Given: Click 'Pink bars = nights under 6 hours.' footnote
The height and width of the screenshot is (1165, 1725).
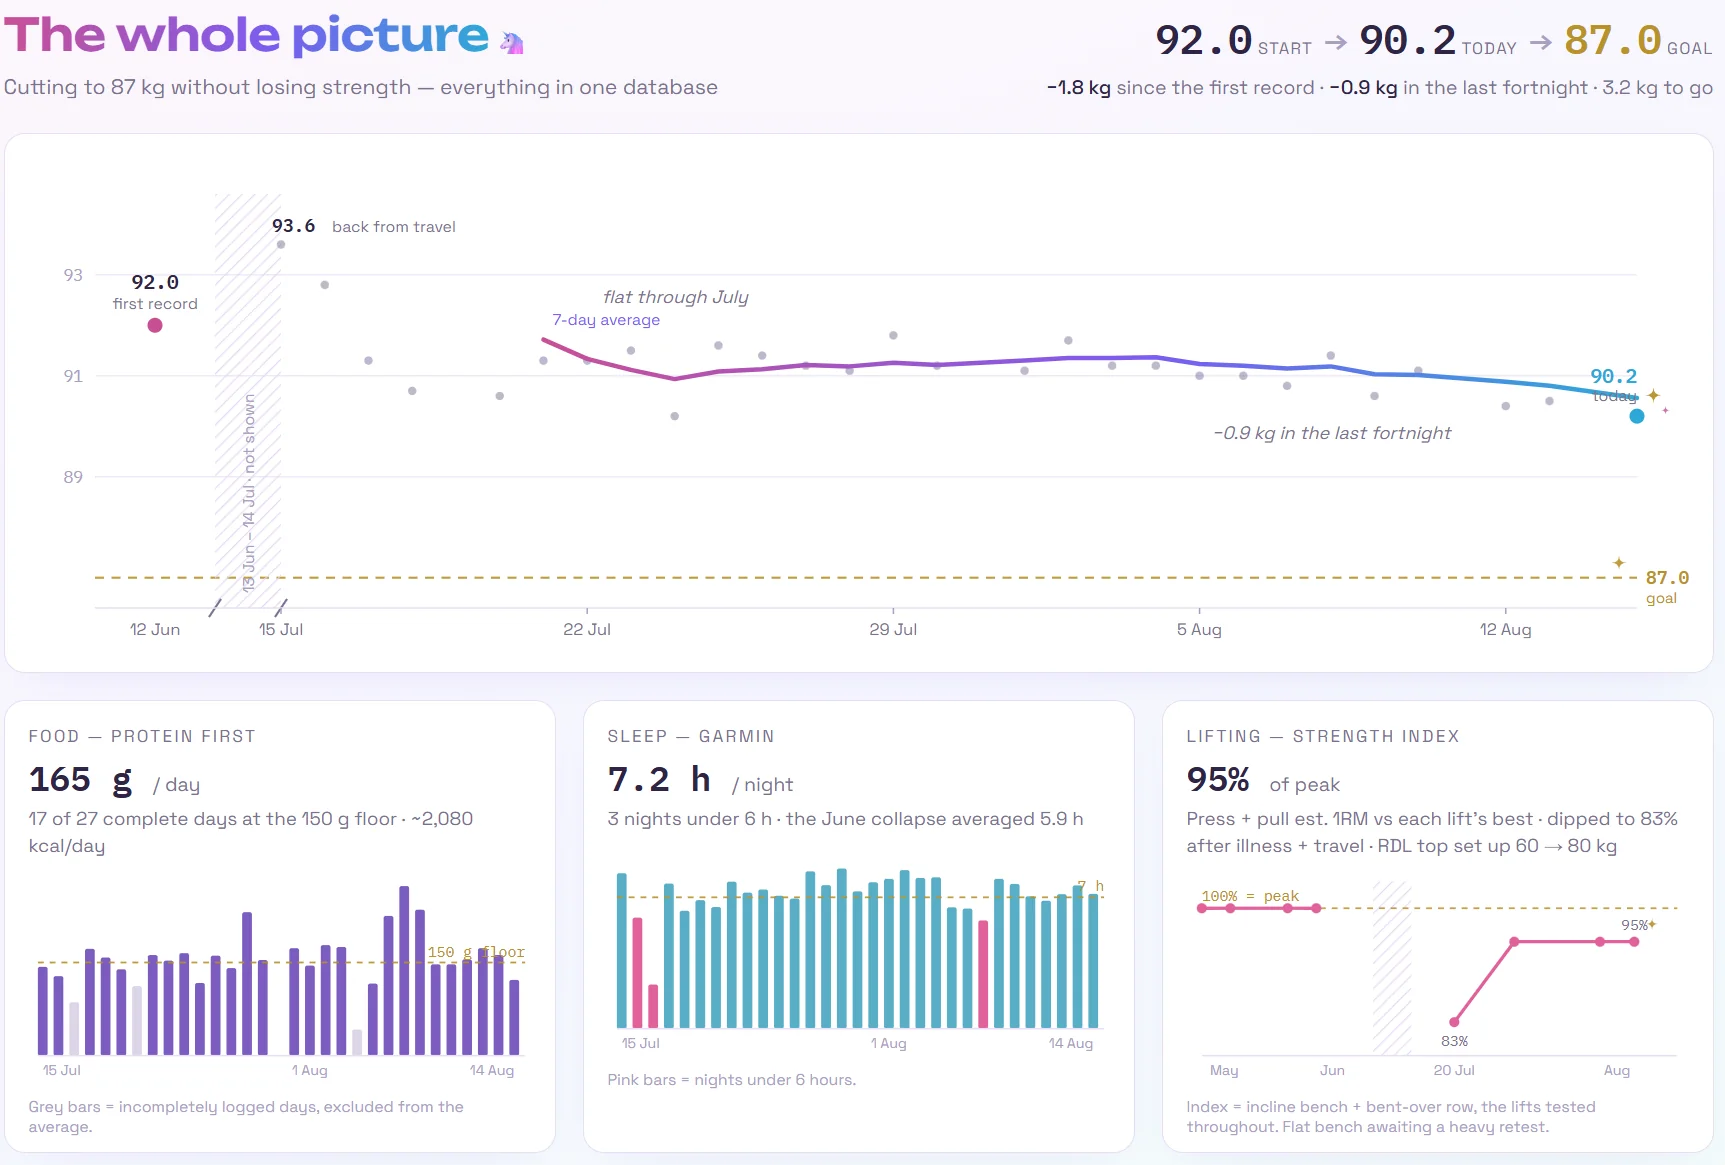Looking at the screenshot, I should [732, 1080].
